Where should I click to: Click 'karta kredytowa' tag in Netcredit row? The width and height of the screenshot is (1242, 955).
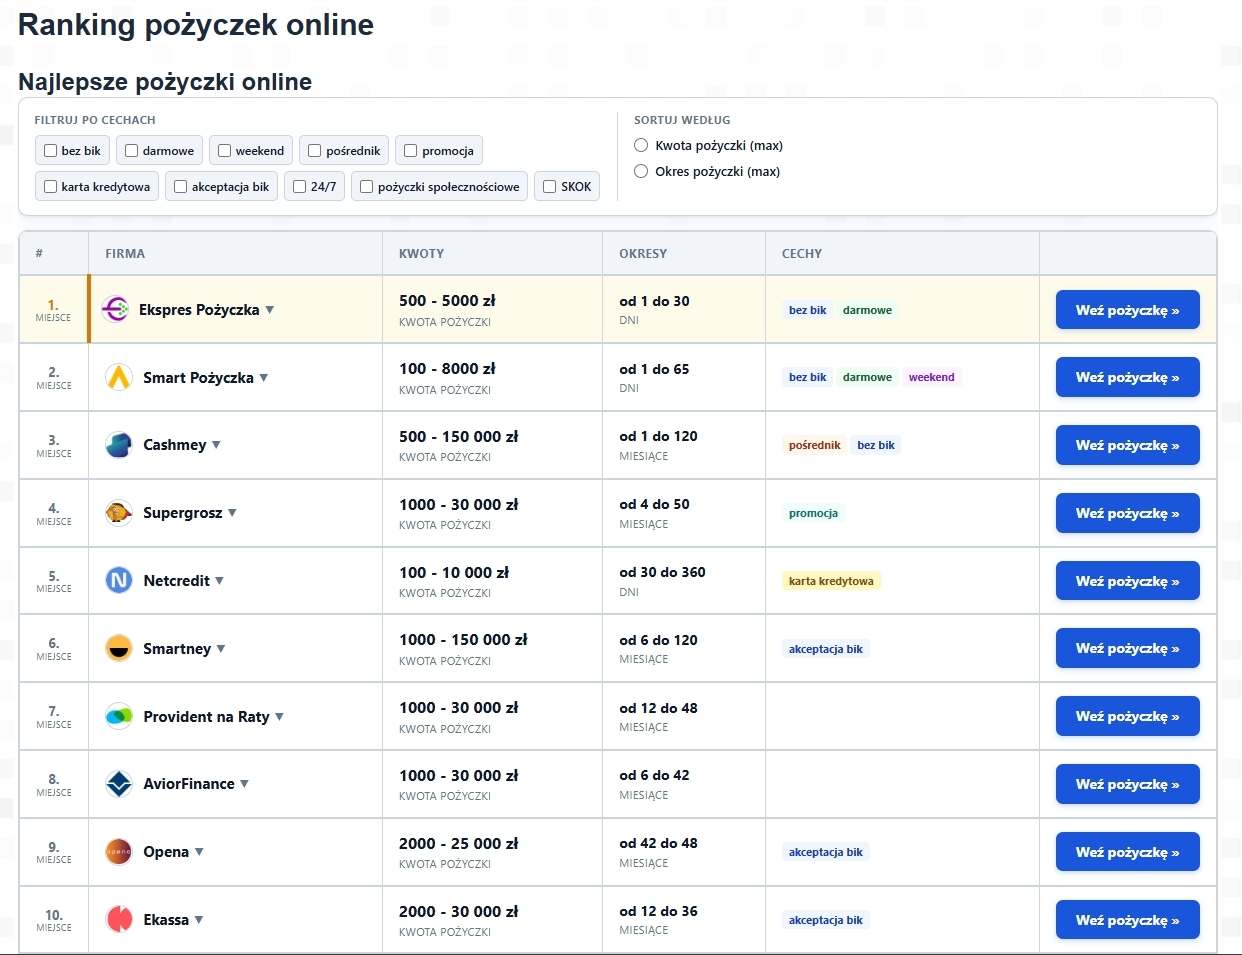point(831,581)
